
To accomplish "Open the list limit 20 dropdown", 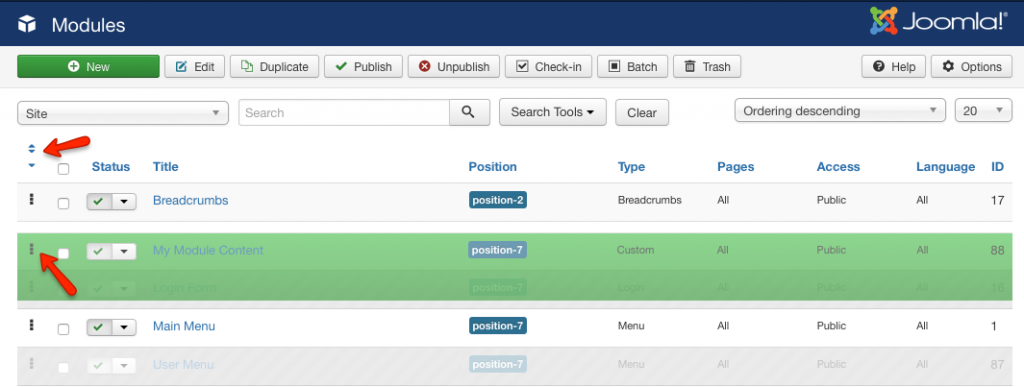I will 984,110.
